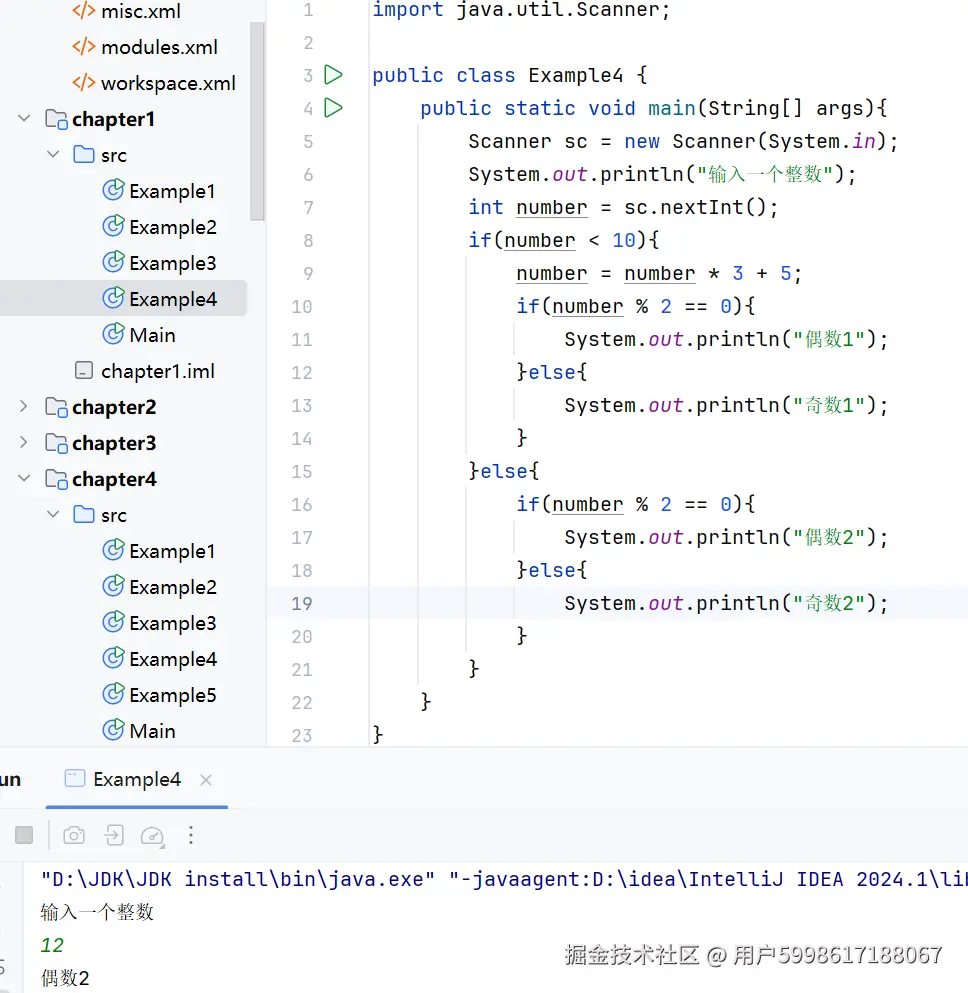The image size is (968, 993).
Task: Select Example1 under chapter1 src
Action: [159, 191]
